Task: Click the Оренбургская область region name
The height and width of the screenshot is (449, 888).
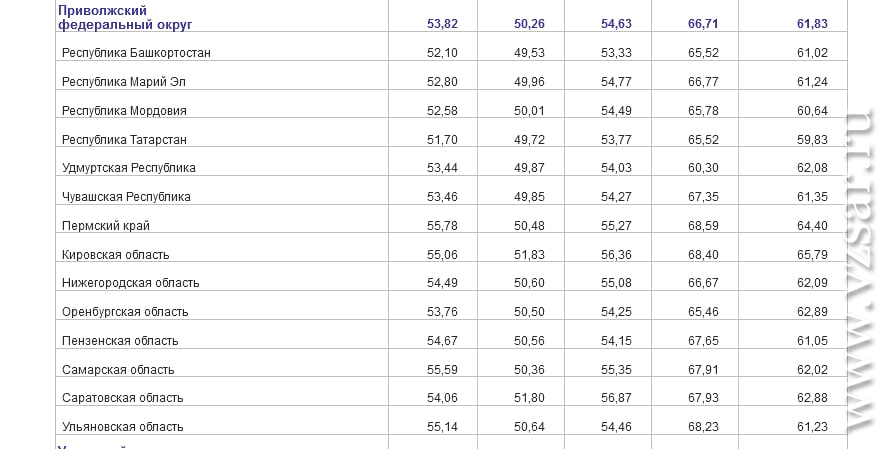Action: point(125,311)
